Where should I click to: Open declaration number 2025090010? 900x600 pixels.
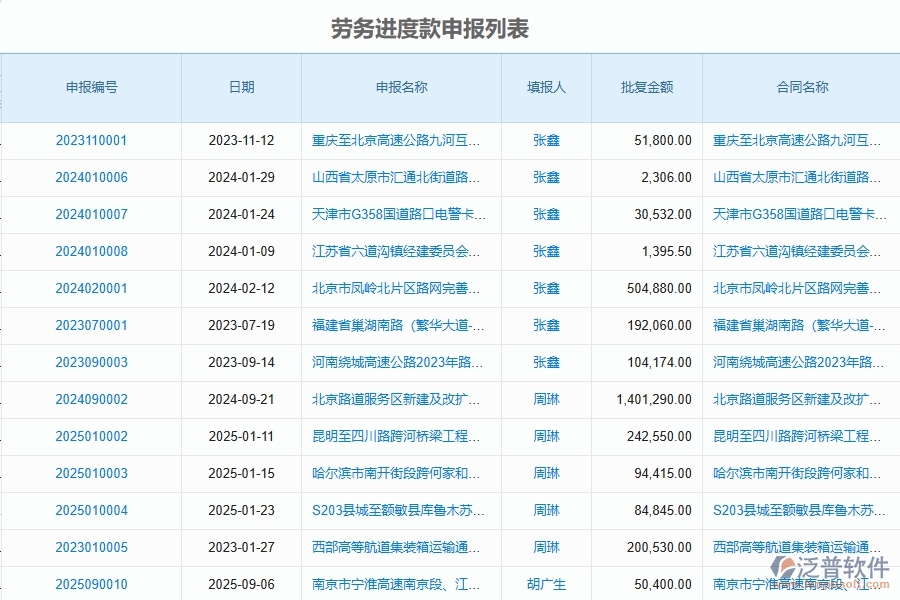91,584
